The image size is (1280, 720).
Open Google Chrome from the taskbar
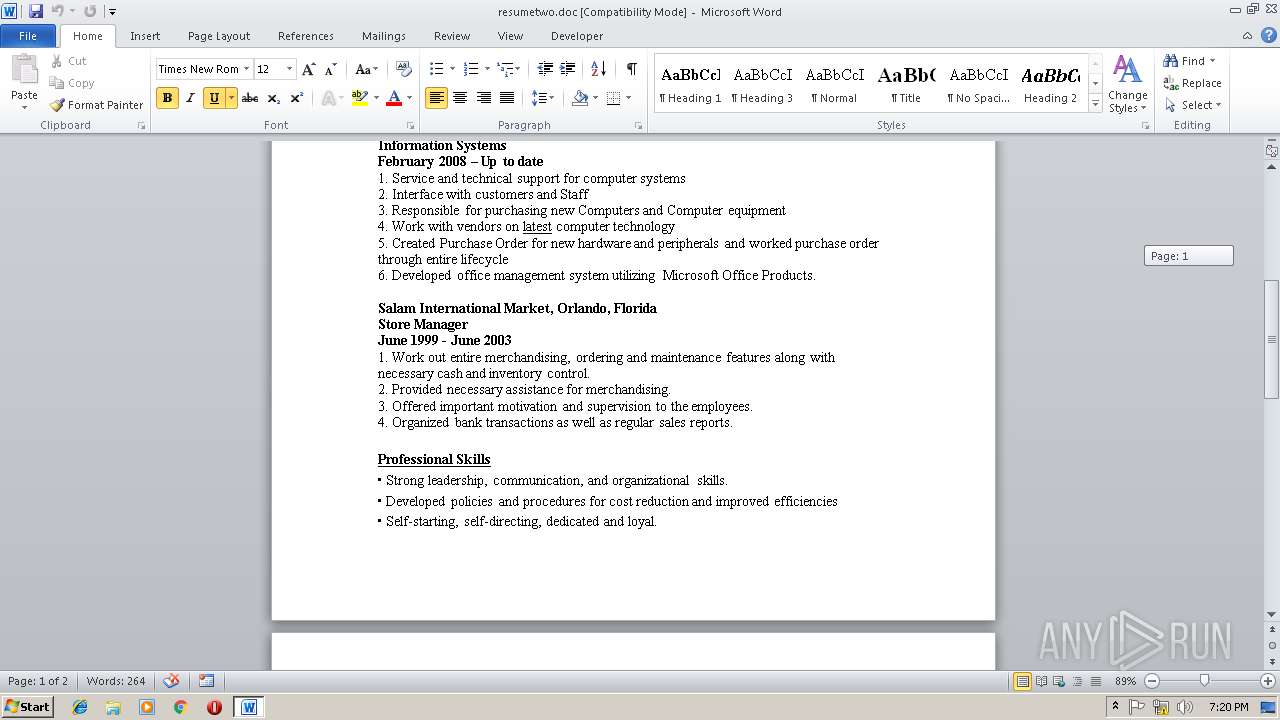click(180, 707)
